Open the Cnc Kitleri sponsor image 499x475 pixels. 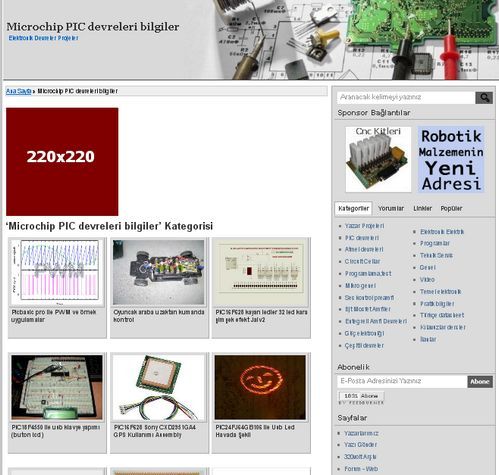[x=378, y=159]
